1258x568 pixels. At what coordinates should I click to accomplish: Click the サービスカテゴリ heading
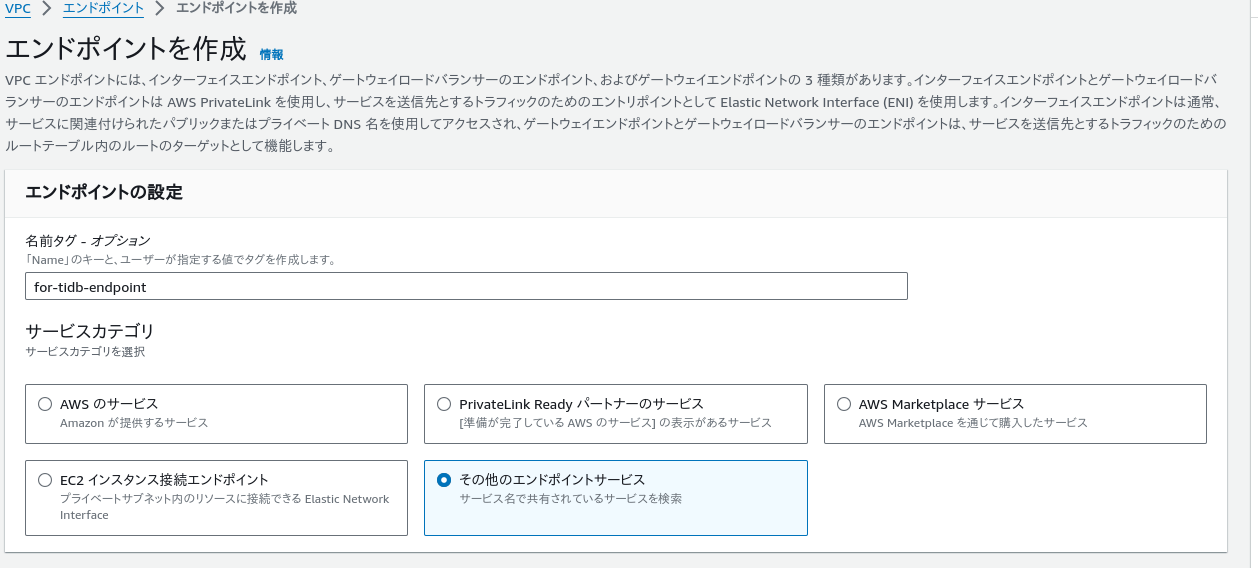(90, 331)
